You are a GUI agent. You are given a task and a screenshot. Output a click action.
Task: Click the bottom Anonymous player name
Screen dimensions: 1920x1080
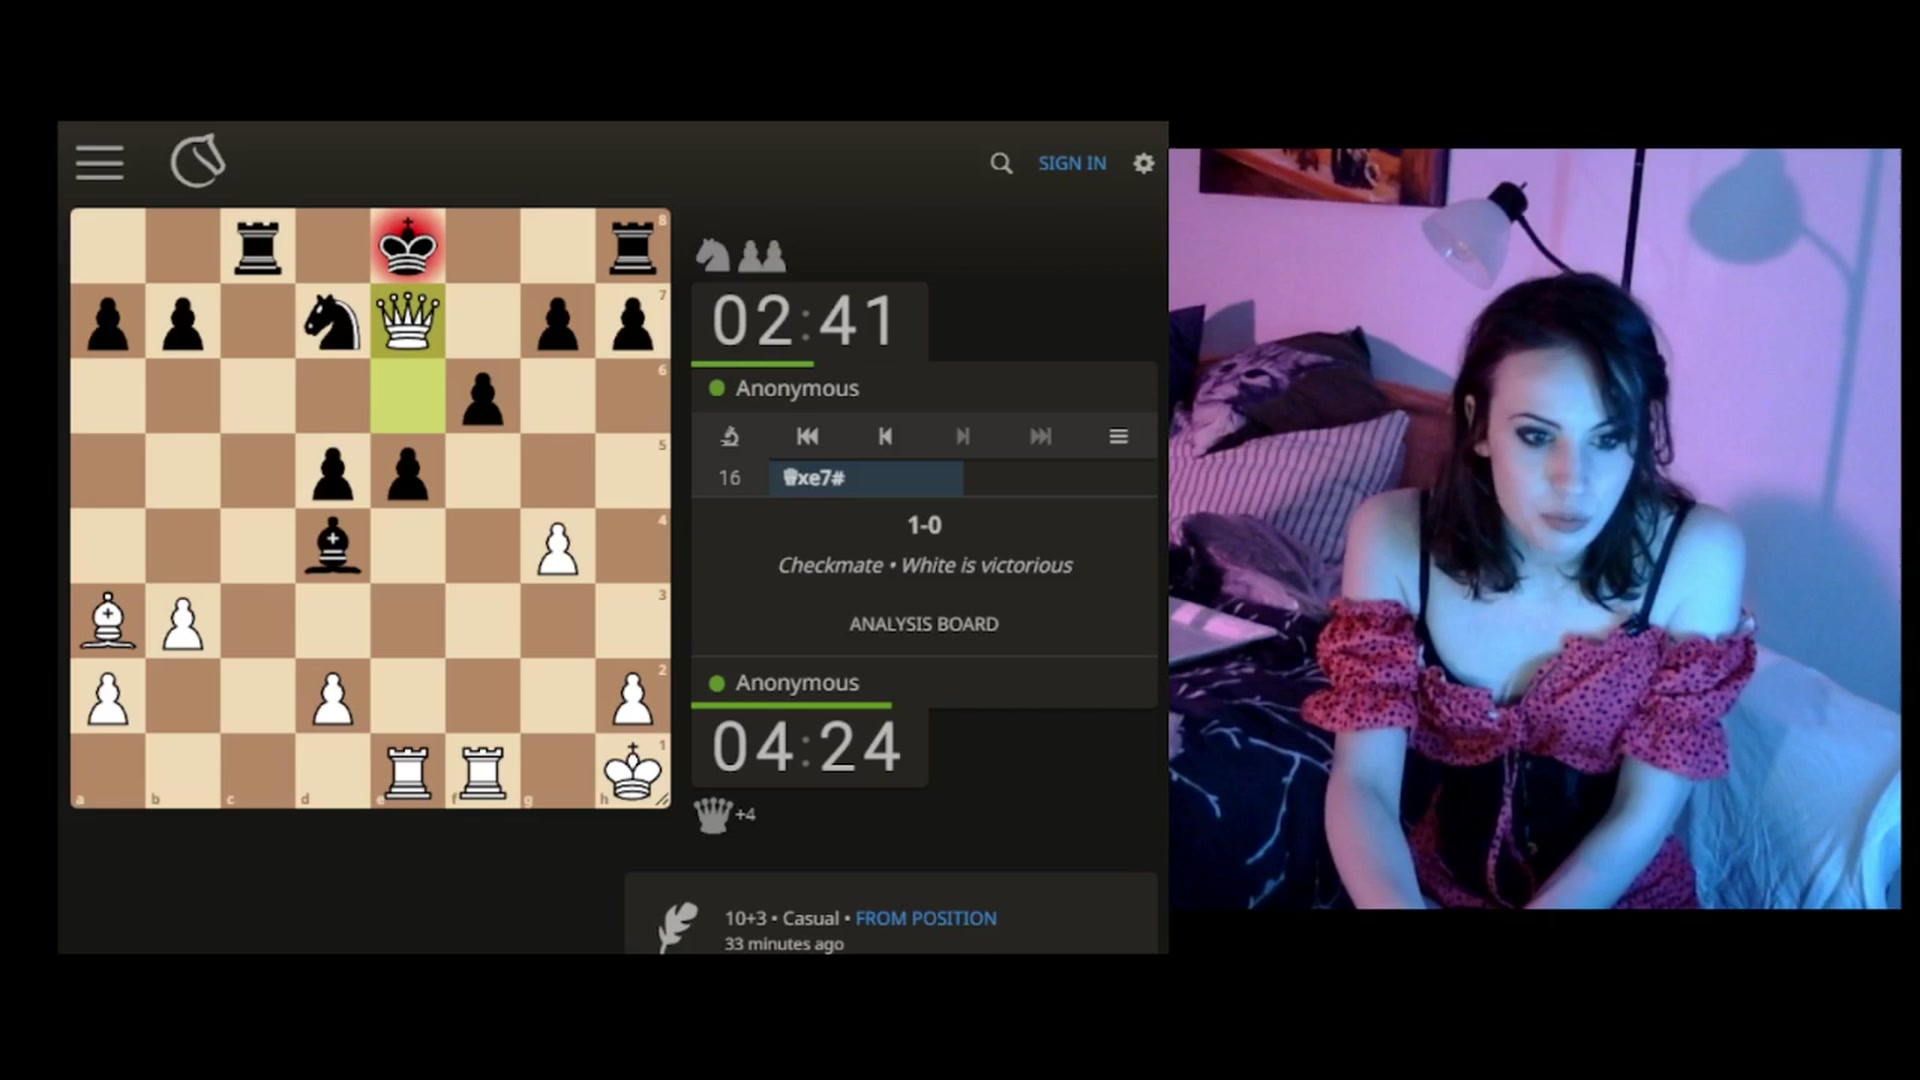[x=797, y=683]
